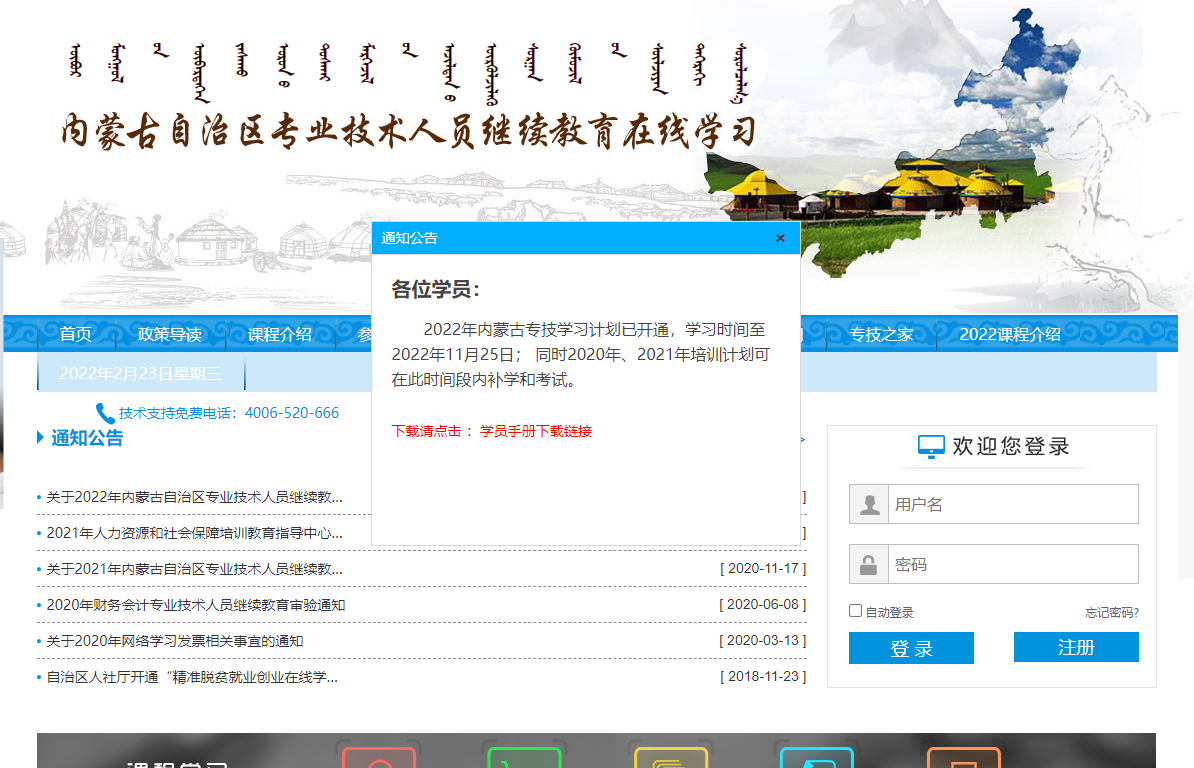Image resolution: width=1194 pixels, height=768 pixels.
Task: Click the padlock icon beside the password field
Action: (x=869, y=565)
